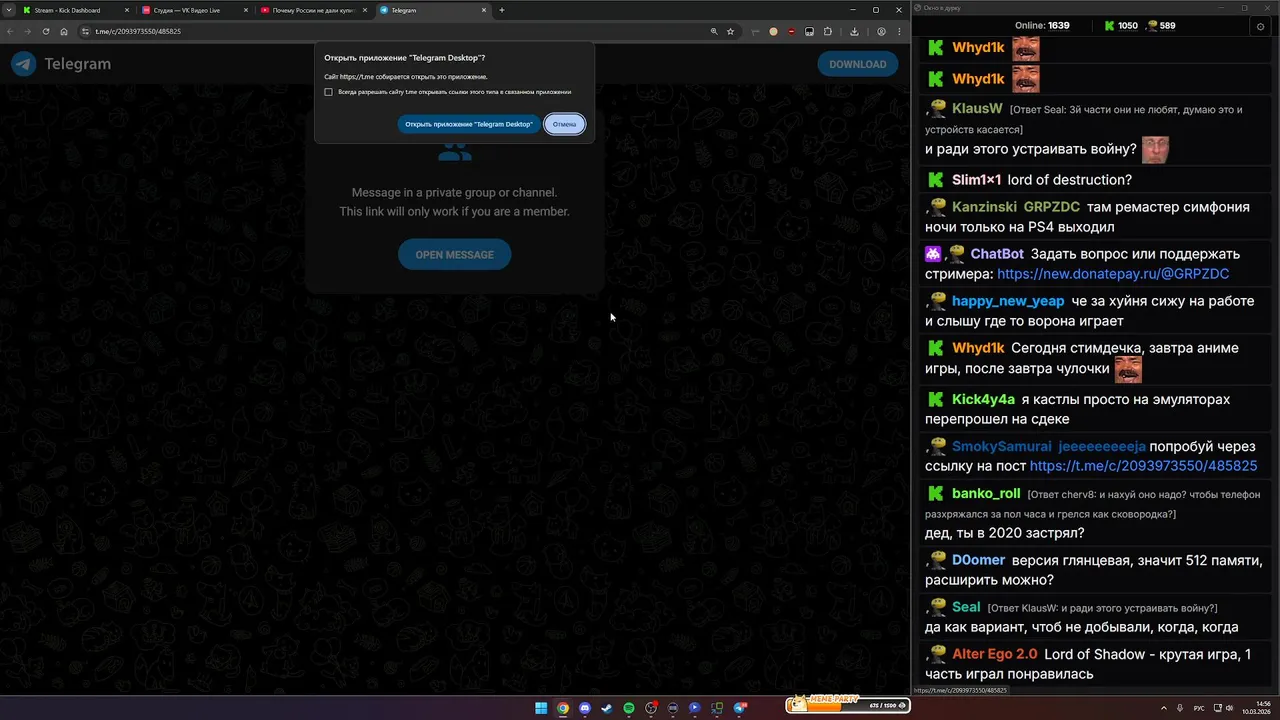Image resolution: width=1280 pixels, height=720 pixels.
Task: Open Chrome three-dot menu
Action: coord(899,31)
